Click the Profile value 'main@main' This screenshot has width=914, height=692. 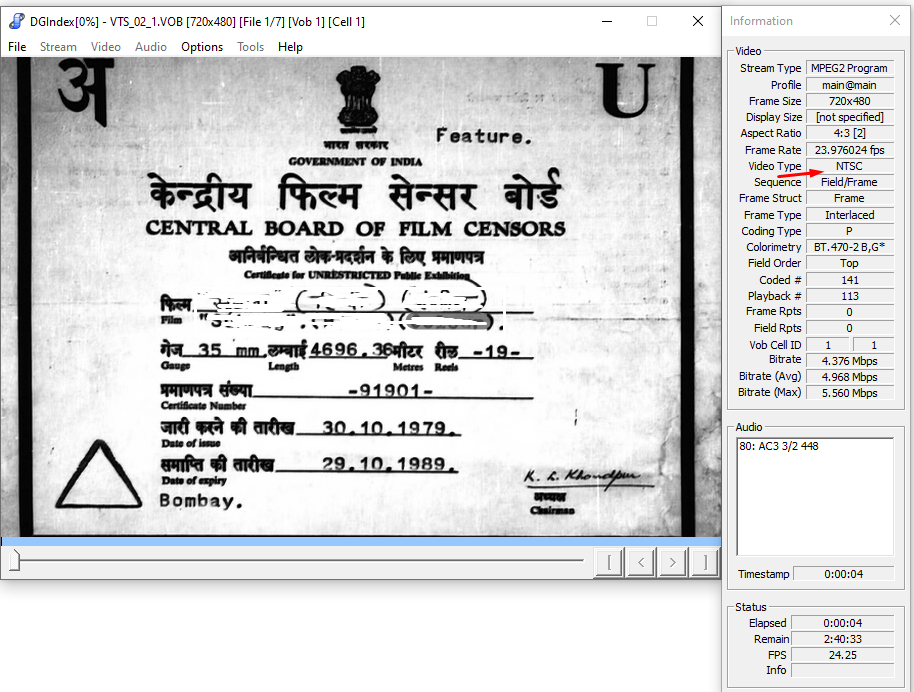tap(849, 85)
